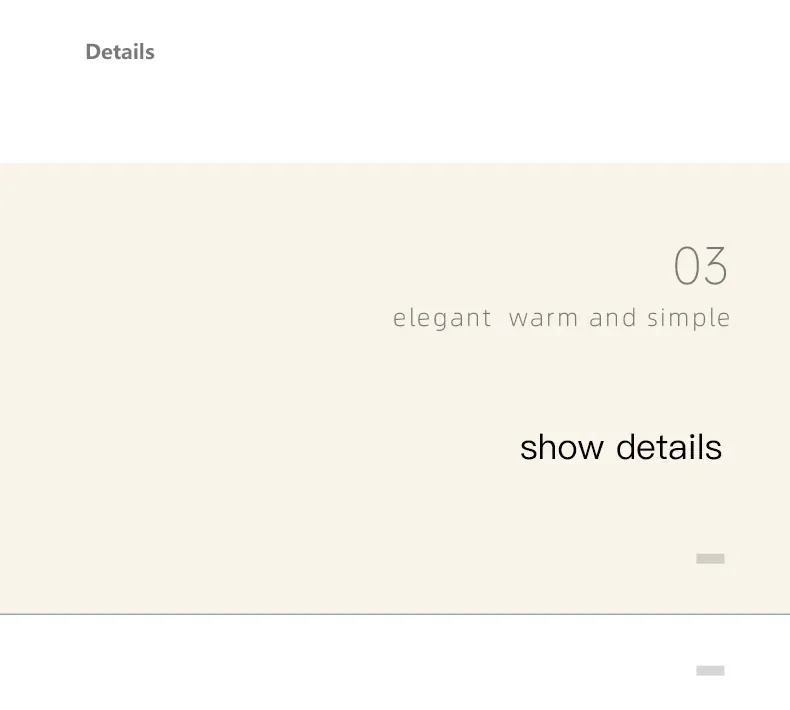Screen dimensions: 790x710
Task: Click the white area below the divider line
Action: 353,663
